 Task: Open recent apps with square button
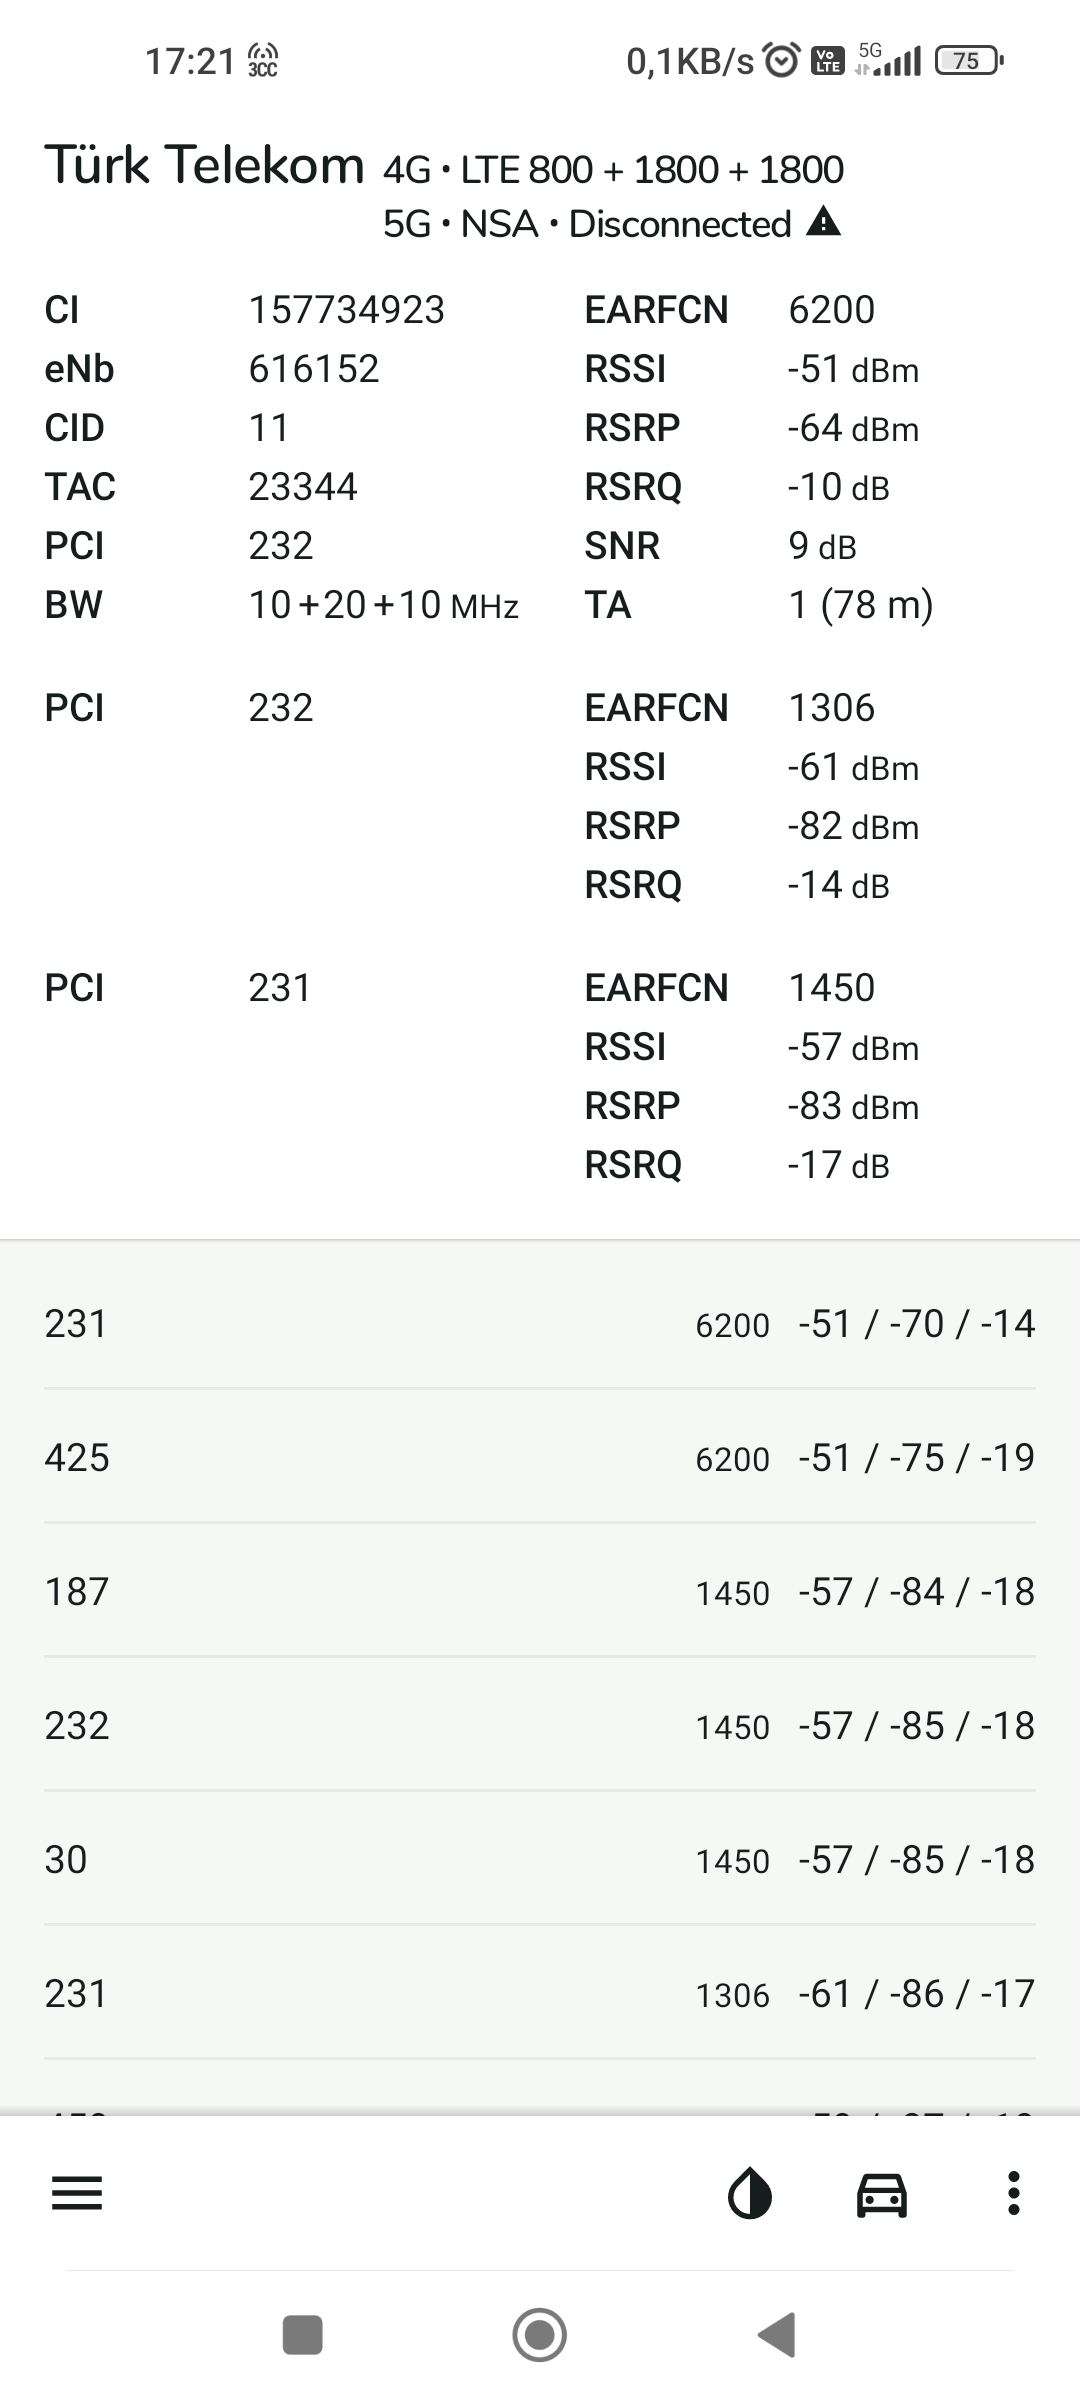[x=303, y=2335]
